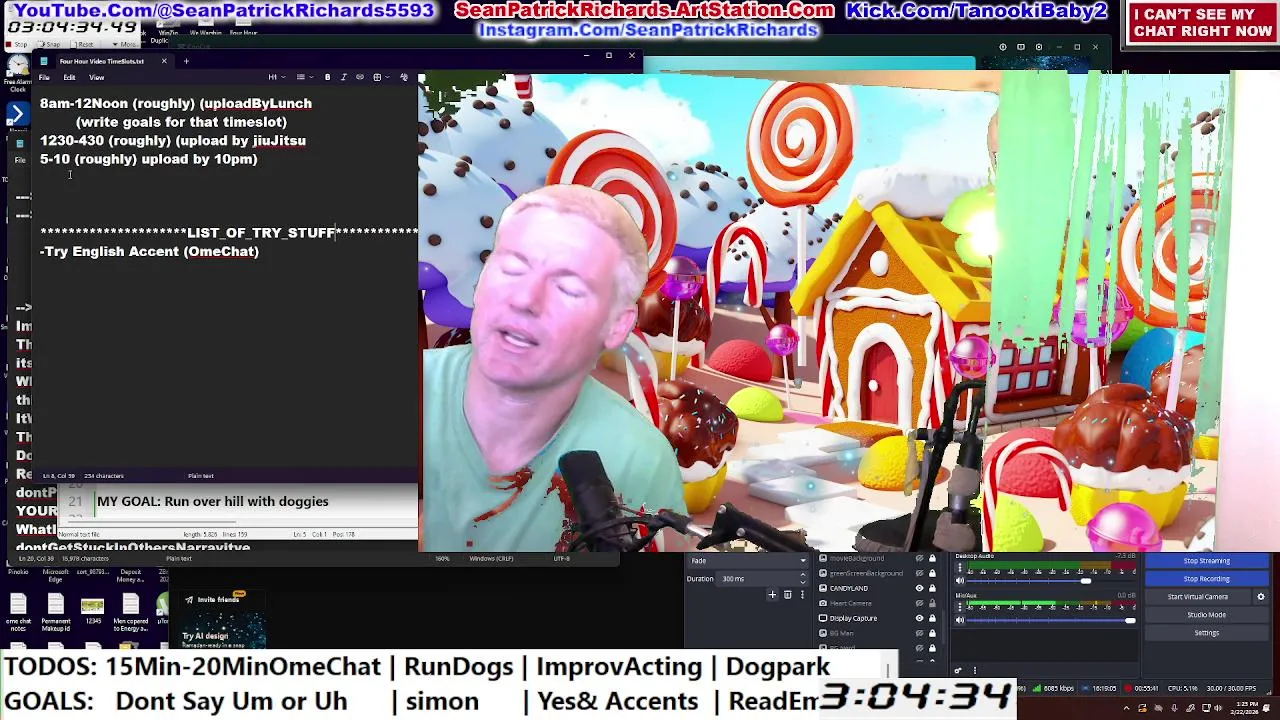Adjust transition Duration 300 ms spinner

763,578
